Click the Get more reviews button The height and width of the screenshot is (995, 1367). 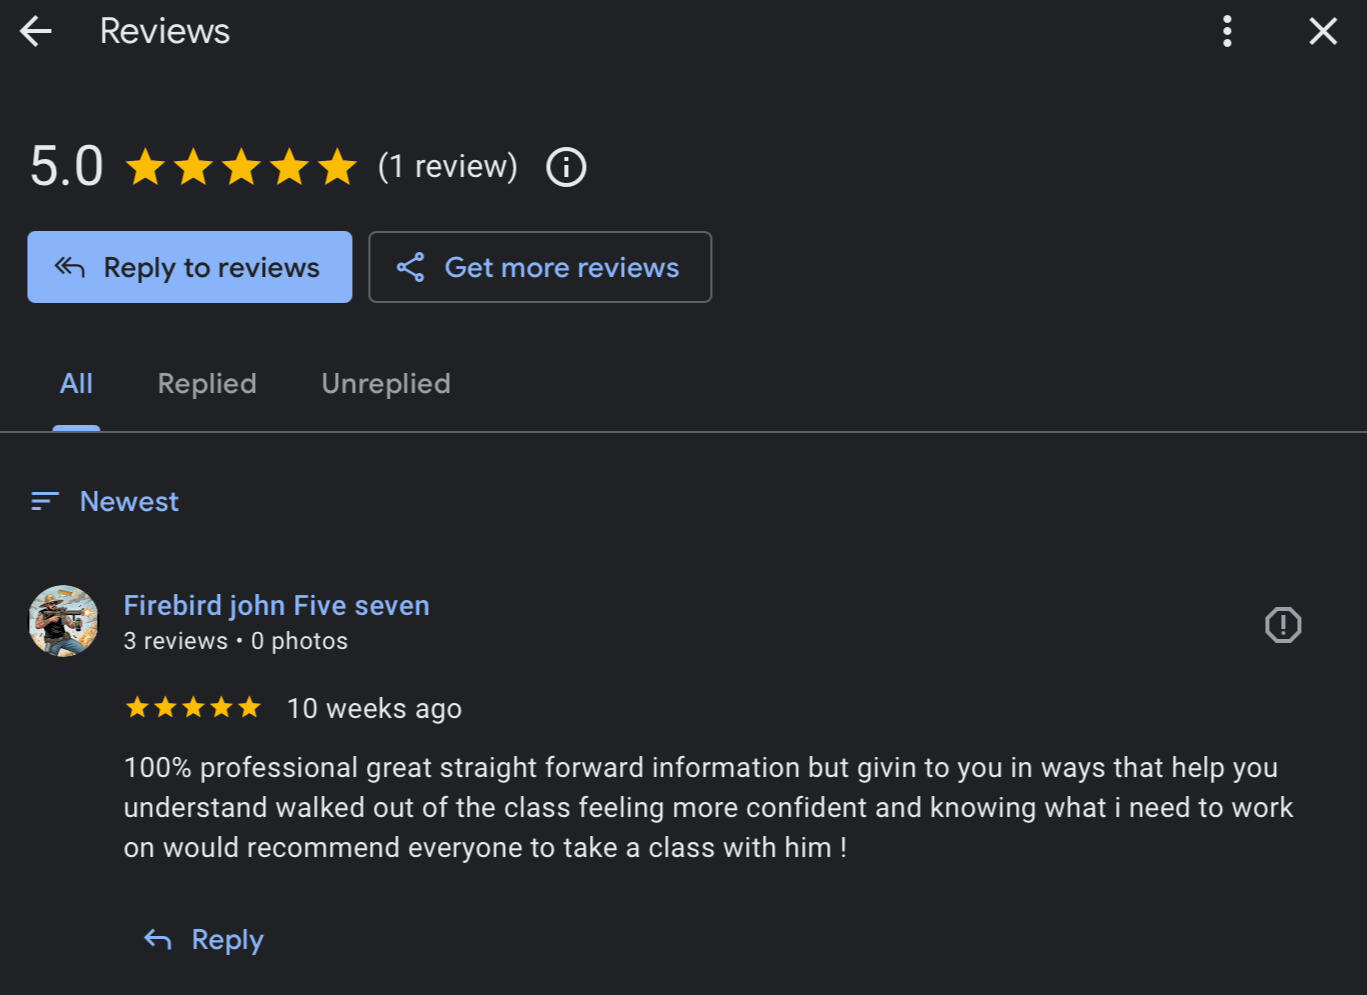coord(540,267)
